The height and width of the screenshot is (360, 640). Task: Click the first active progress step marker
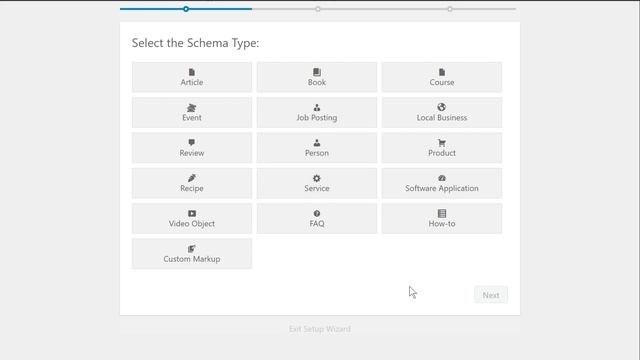coord(186,9)
